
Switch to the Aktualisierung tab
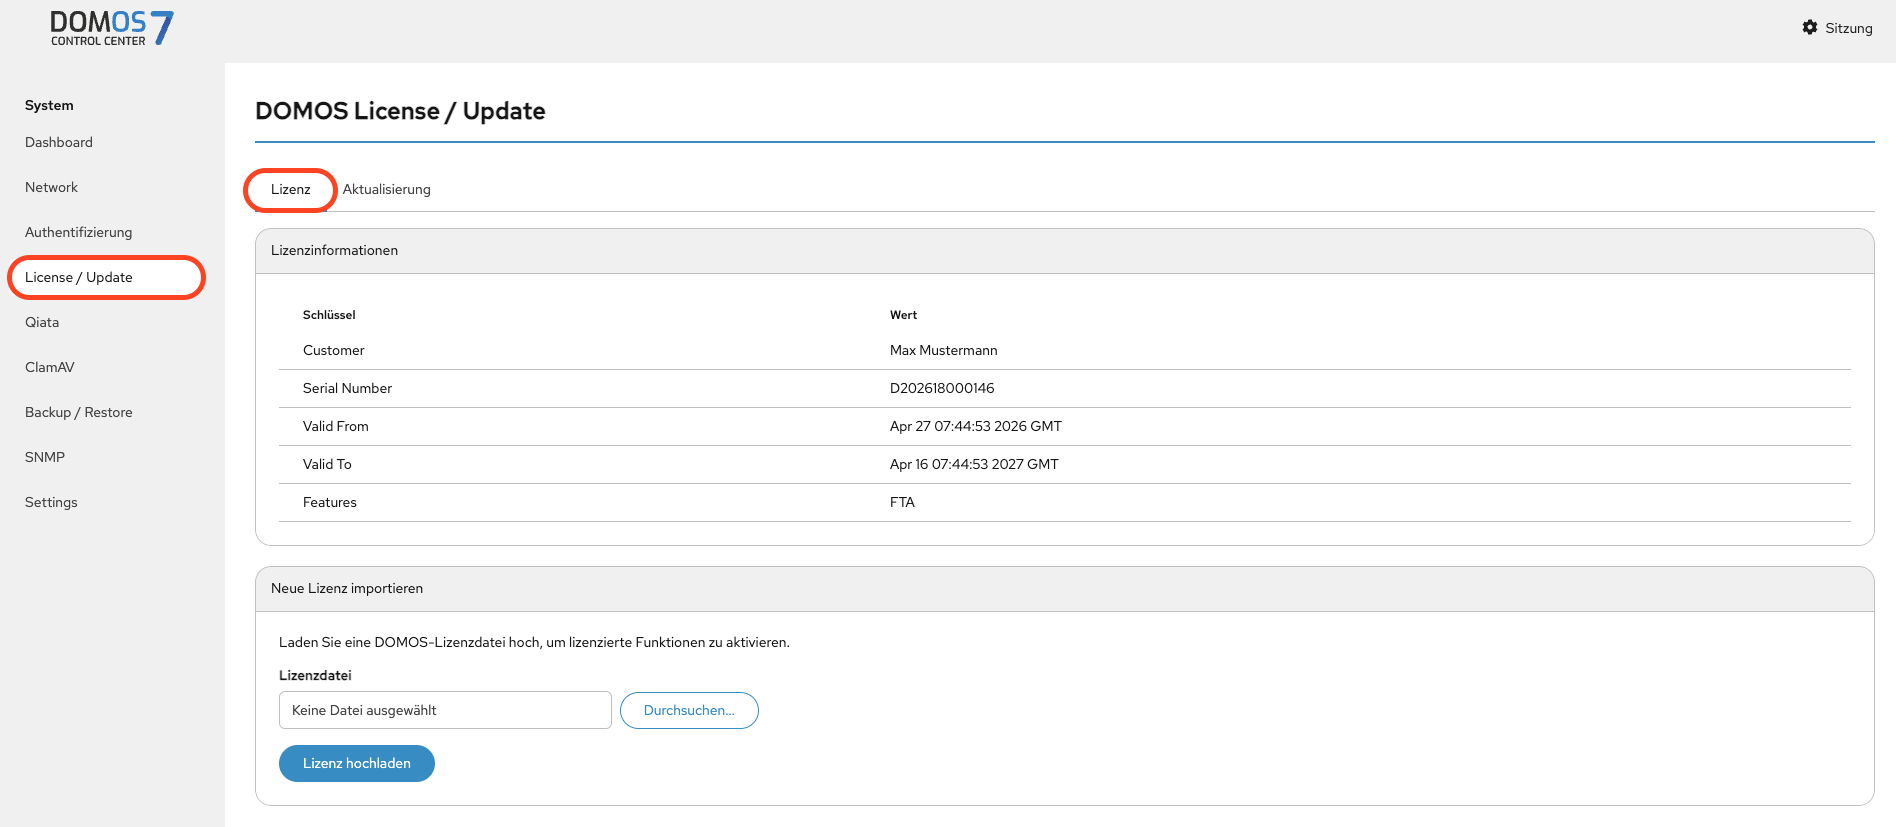coord(386,189)
